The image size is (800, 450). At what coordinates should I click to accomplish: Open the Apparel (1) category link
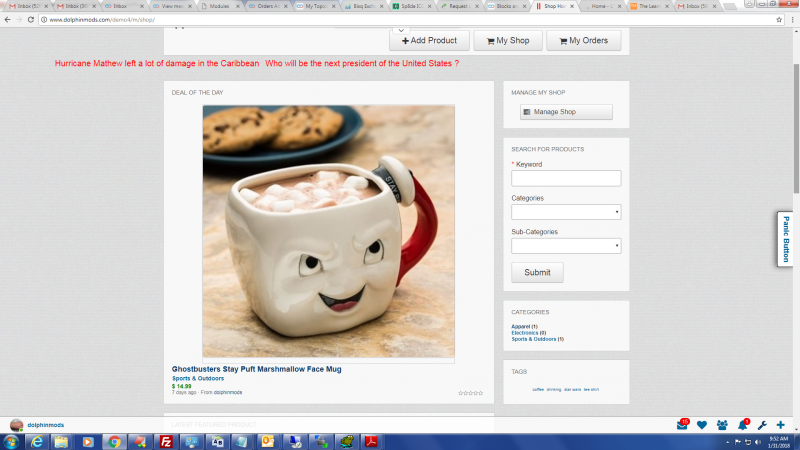pos(524,327)
